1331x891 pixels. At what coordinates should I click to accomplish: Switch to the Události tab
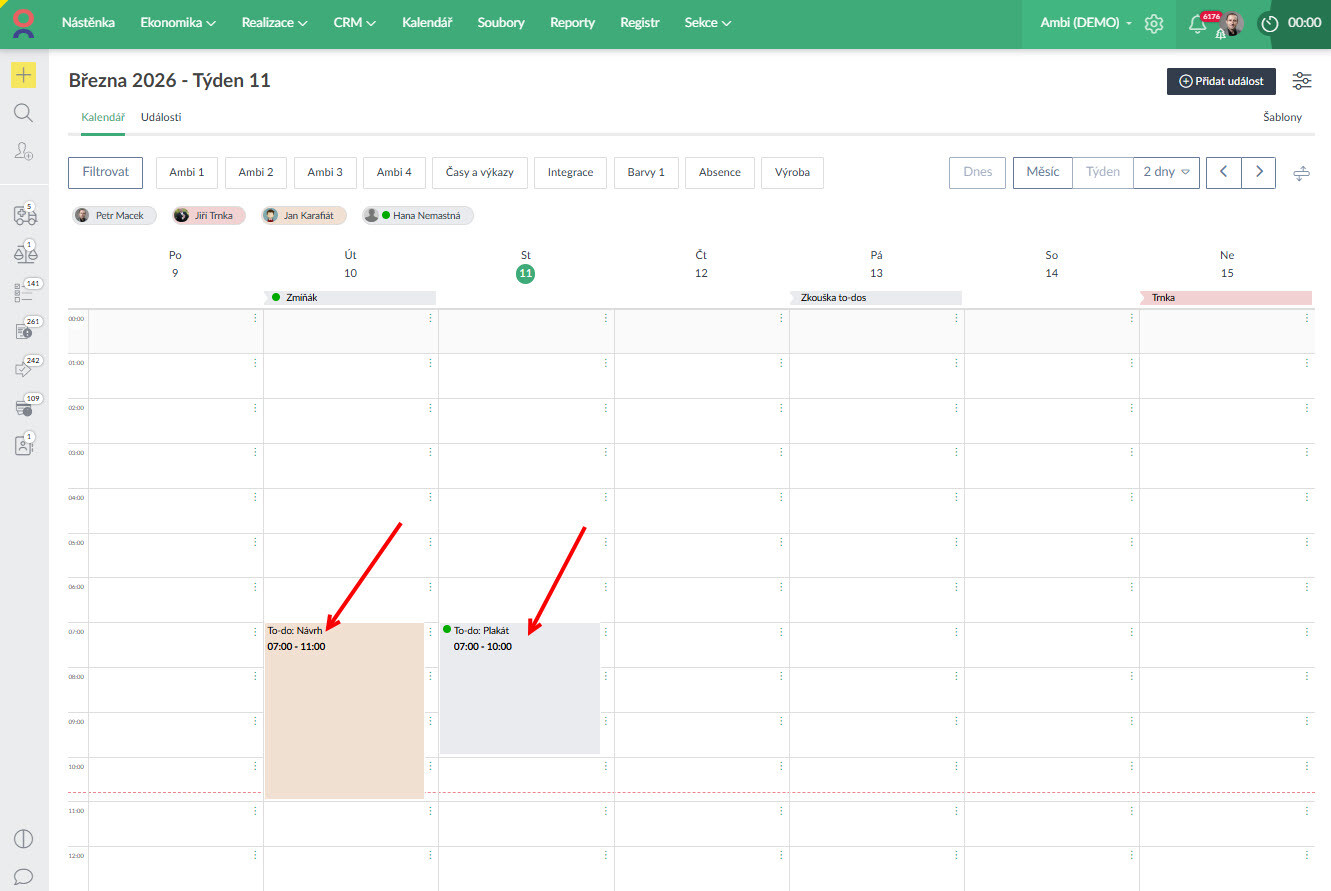click(161, 117)
